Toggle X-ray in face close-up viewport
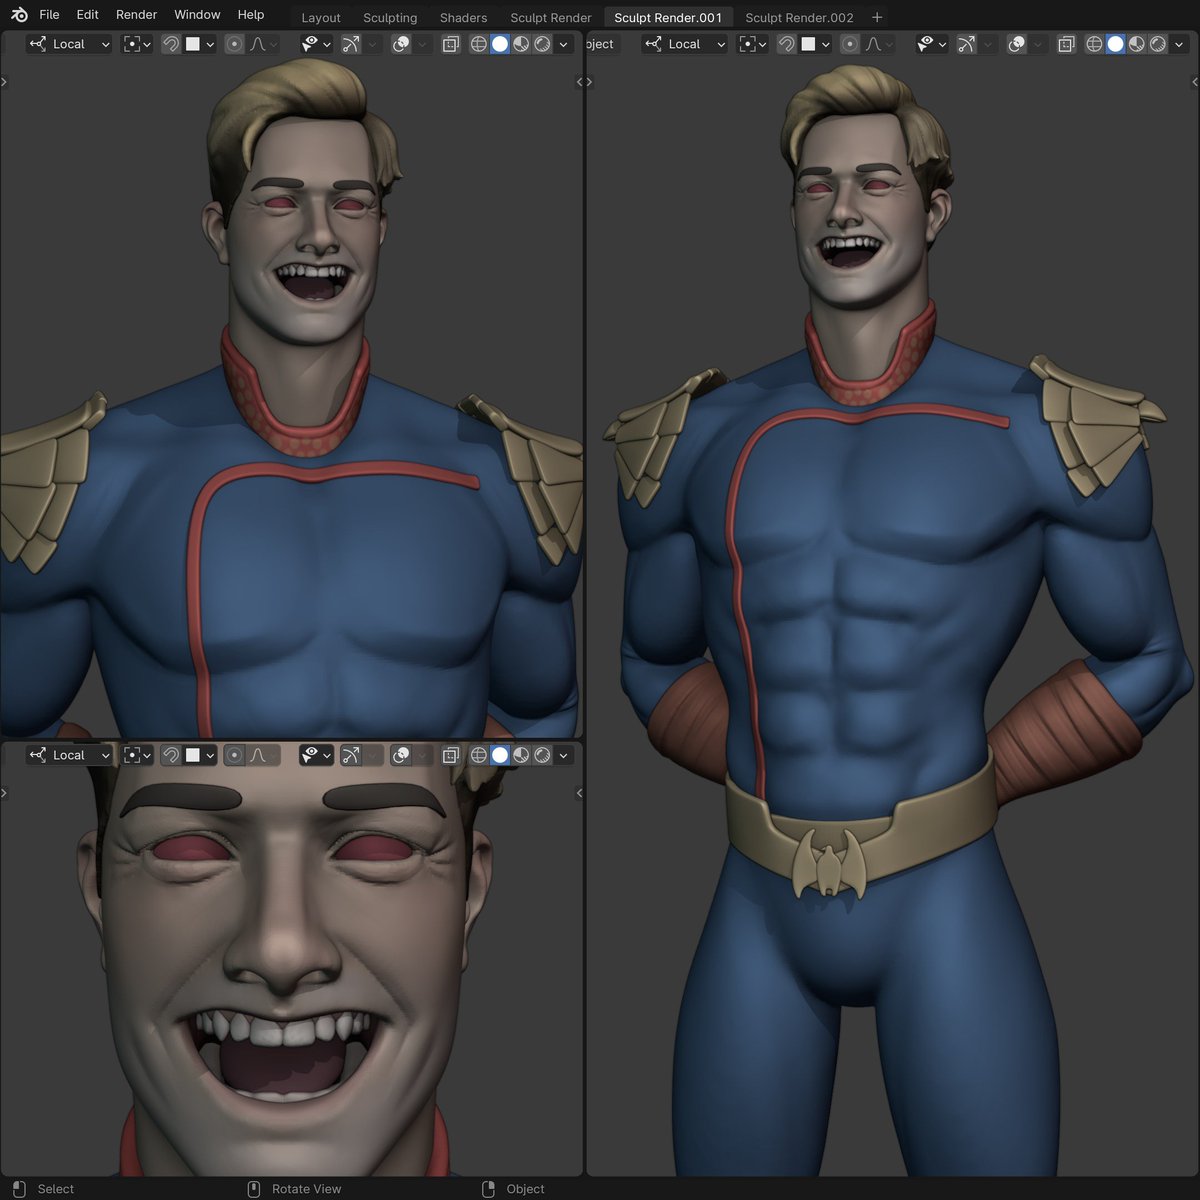This screenshot has width=1200, height=1200. [451, 755]
